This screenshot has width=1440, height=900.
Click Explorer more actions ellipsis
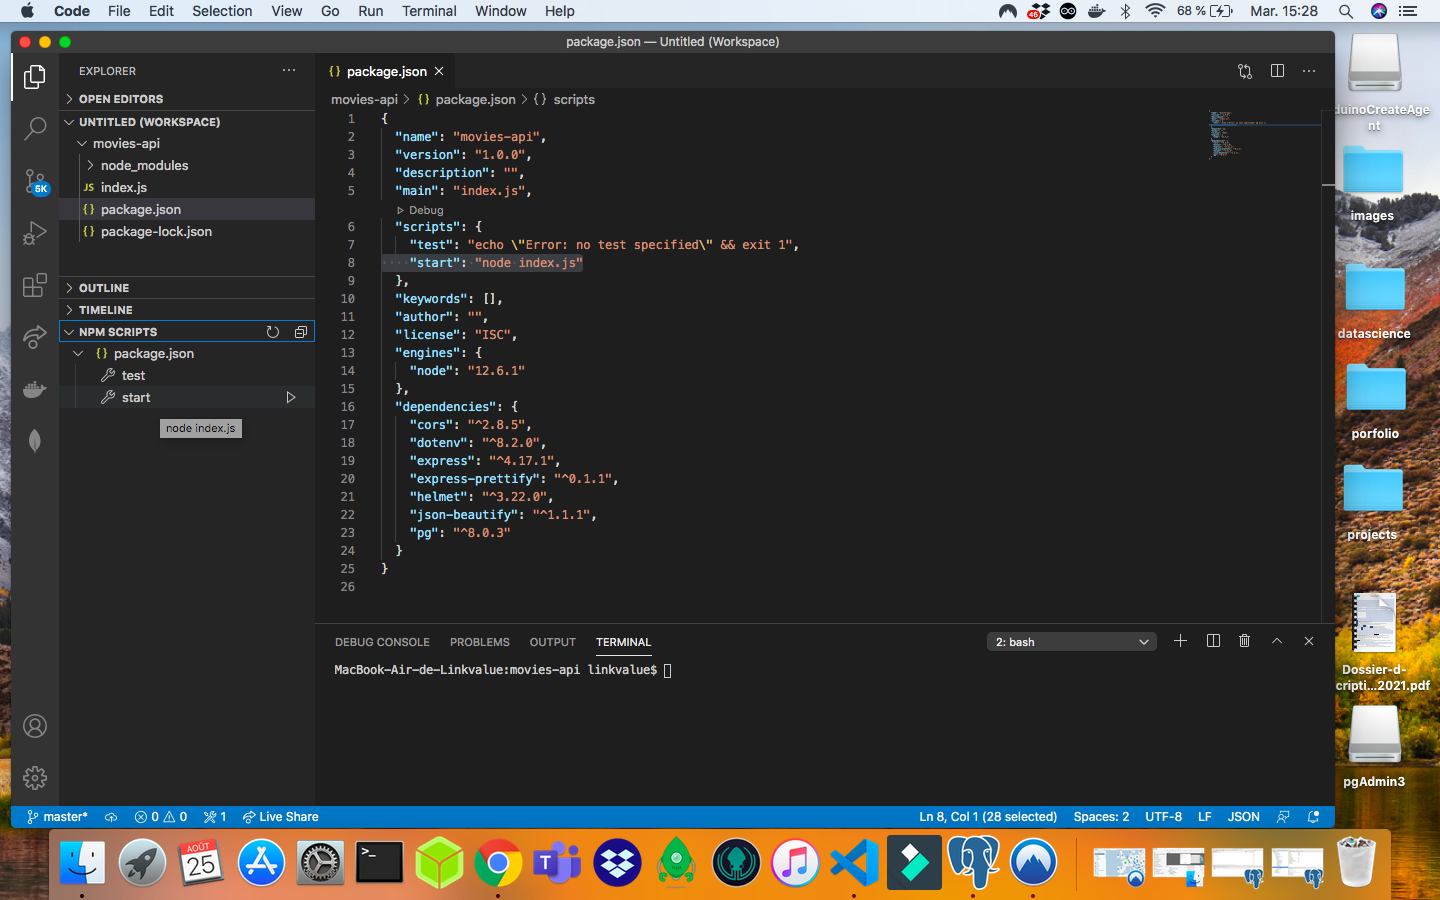click(289, 71)
